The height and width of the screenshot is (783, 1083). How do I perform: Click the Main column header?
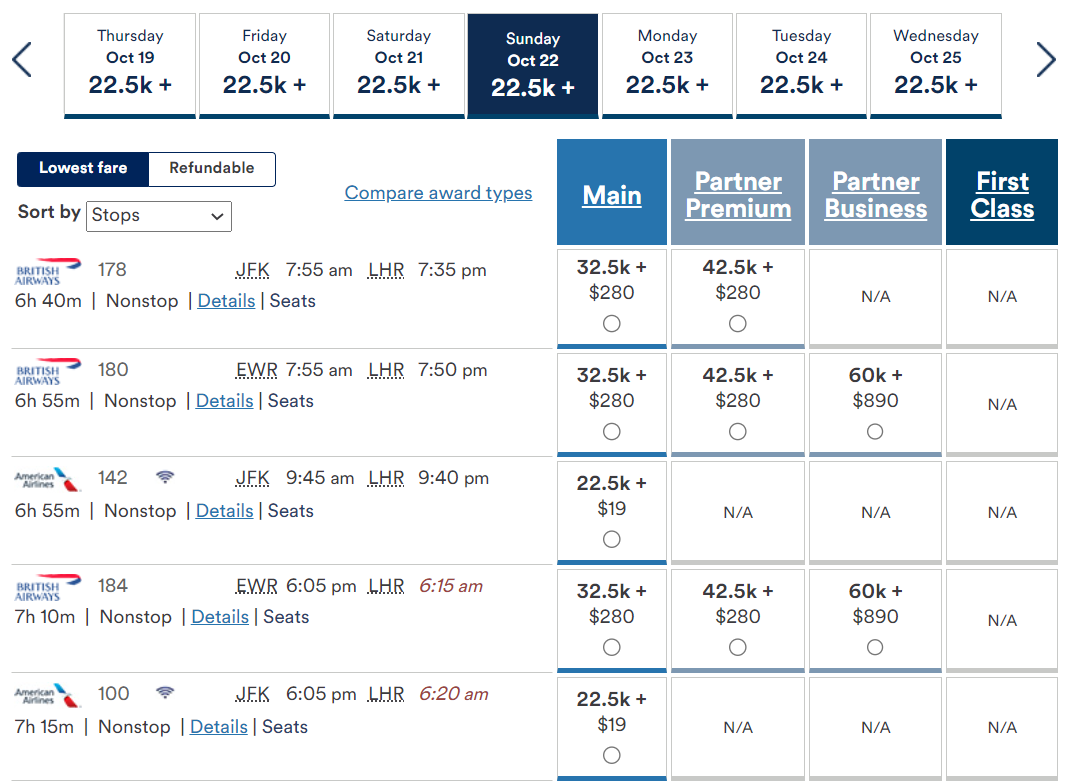(611, 196)
